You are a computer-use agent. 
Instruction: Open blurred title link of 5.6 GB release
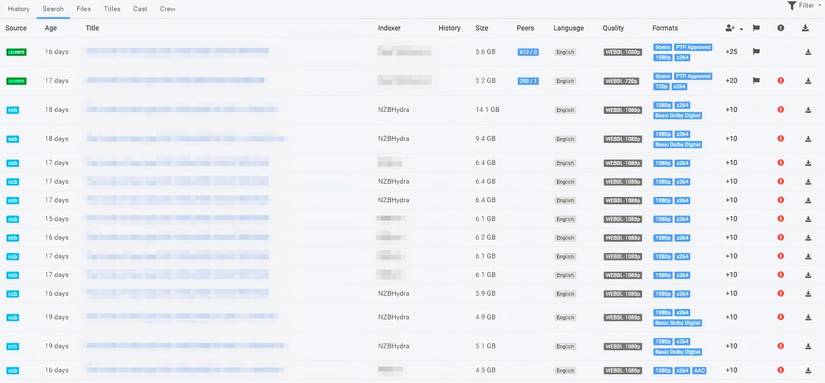177,51
